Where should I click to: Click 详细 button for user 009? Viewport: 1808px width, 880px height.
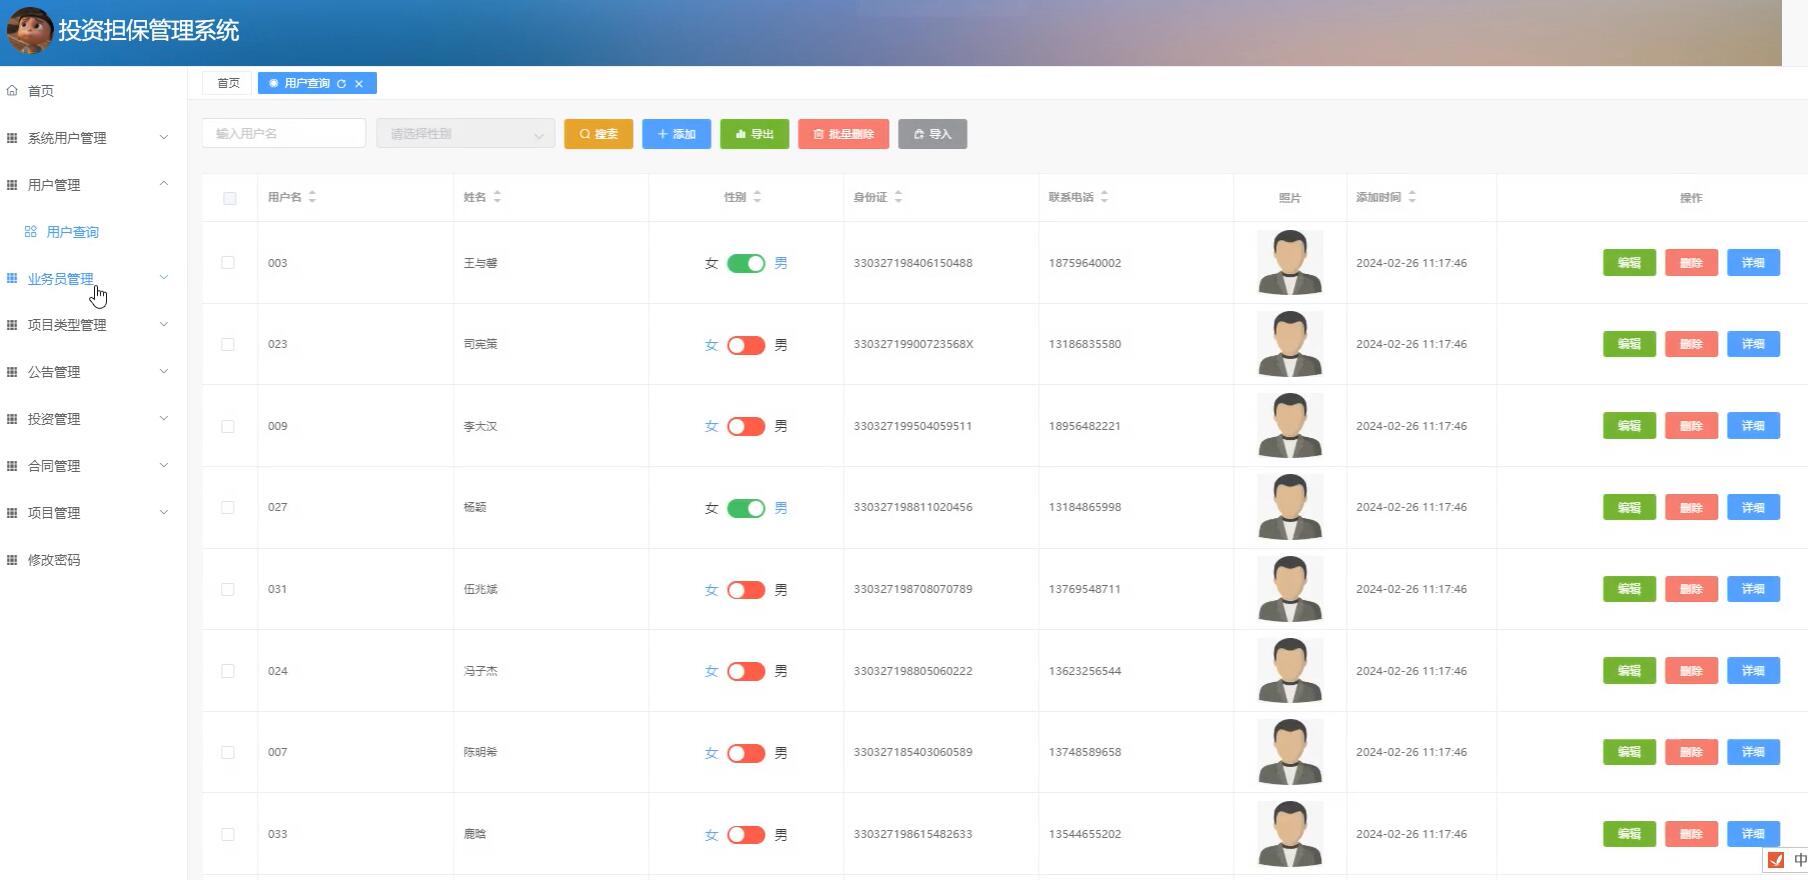pos(1753,426)
